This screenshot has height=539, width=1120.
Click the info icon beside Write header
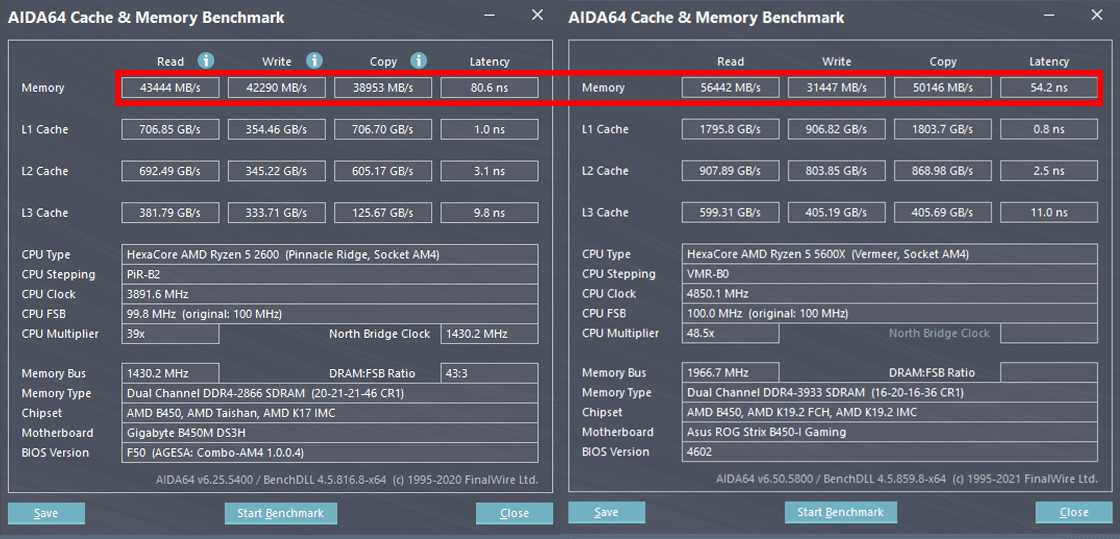(x=314, y=61)
